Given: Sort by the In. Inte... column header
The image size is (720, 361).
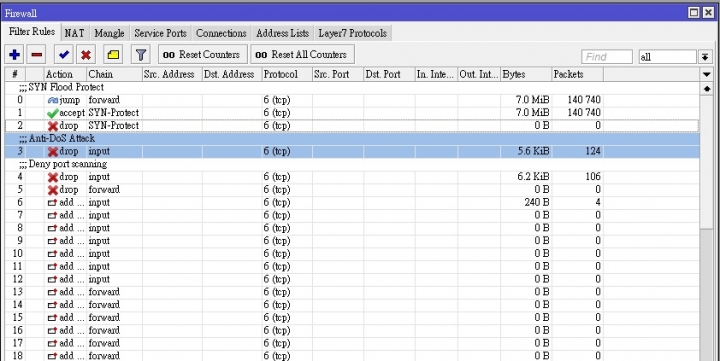Looking at the screenshot, I should [436, 74].
